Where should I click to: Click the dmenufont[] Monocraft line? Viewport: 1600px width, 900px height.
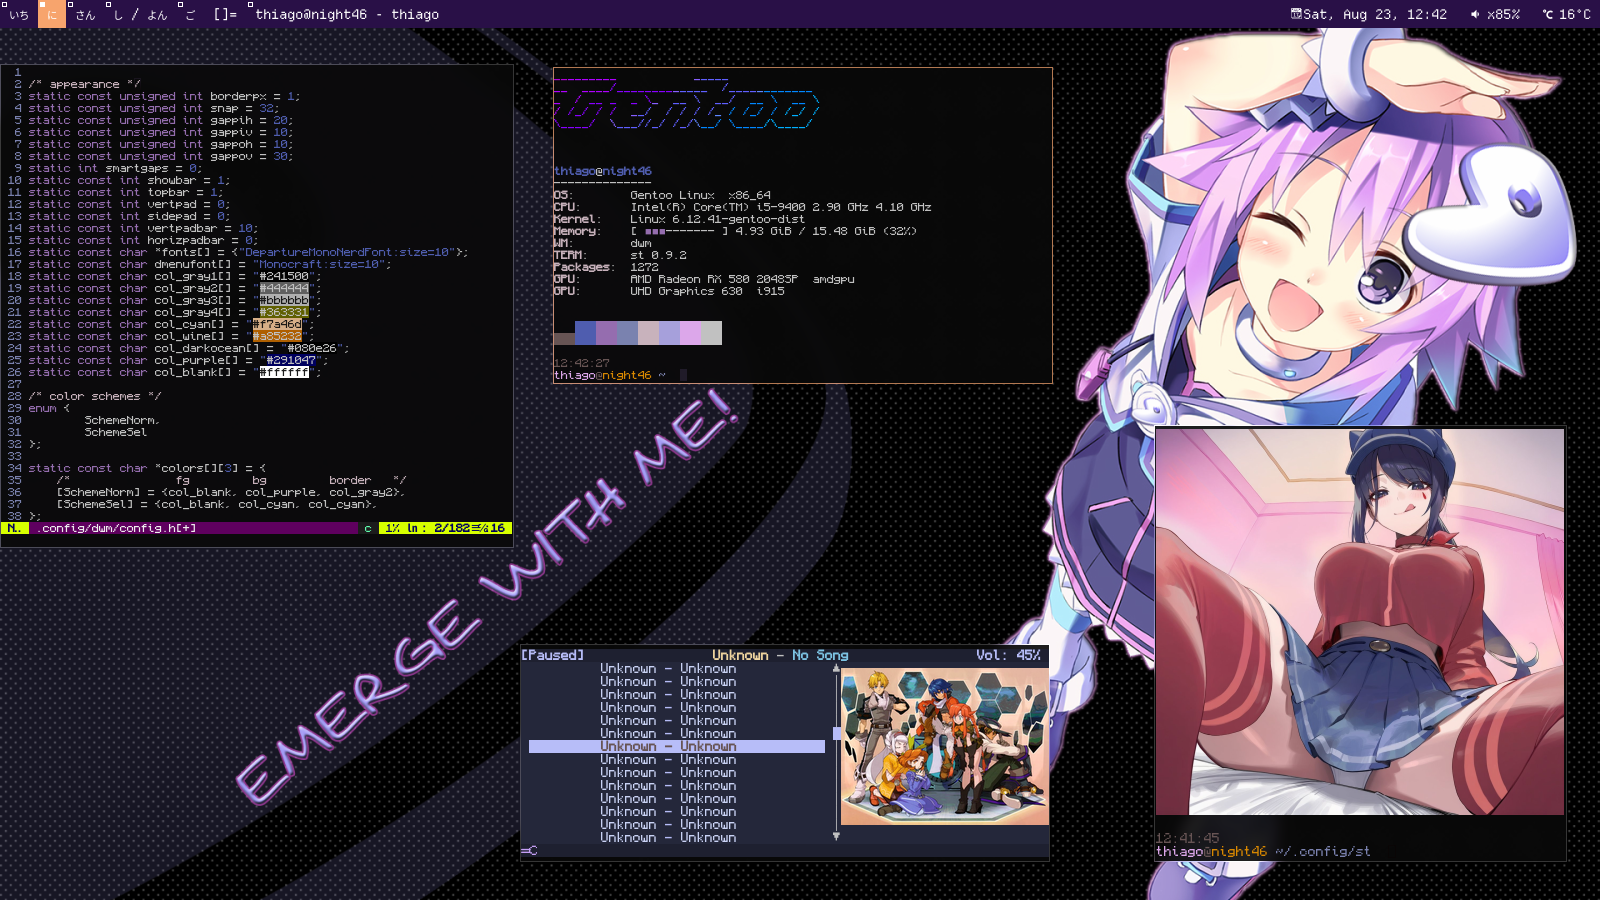(210, 264)
